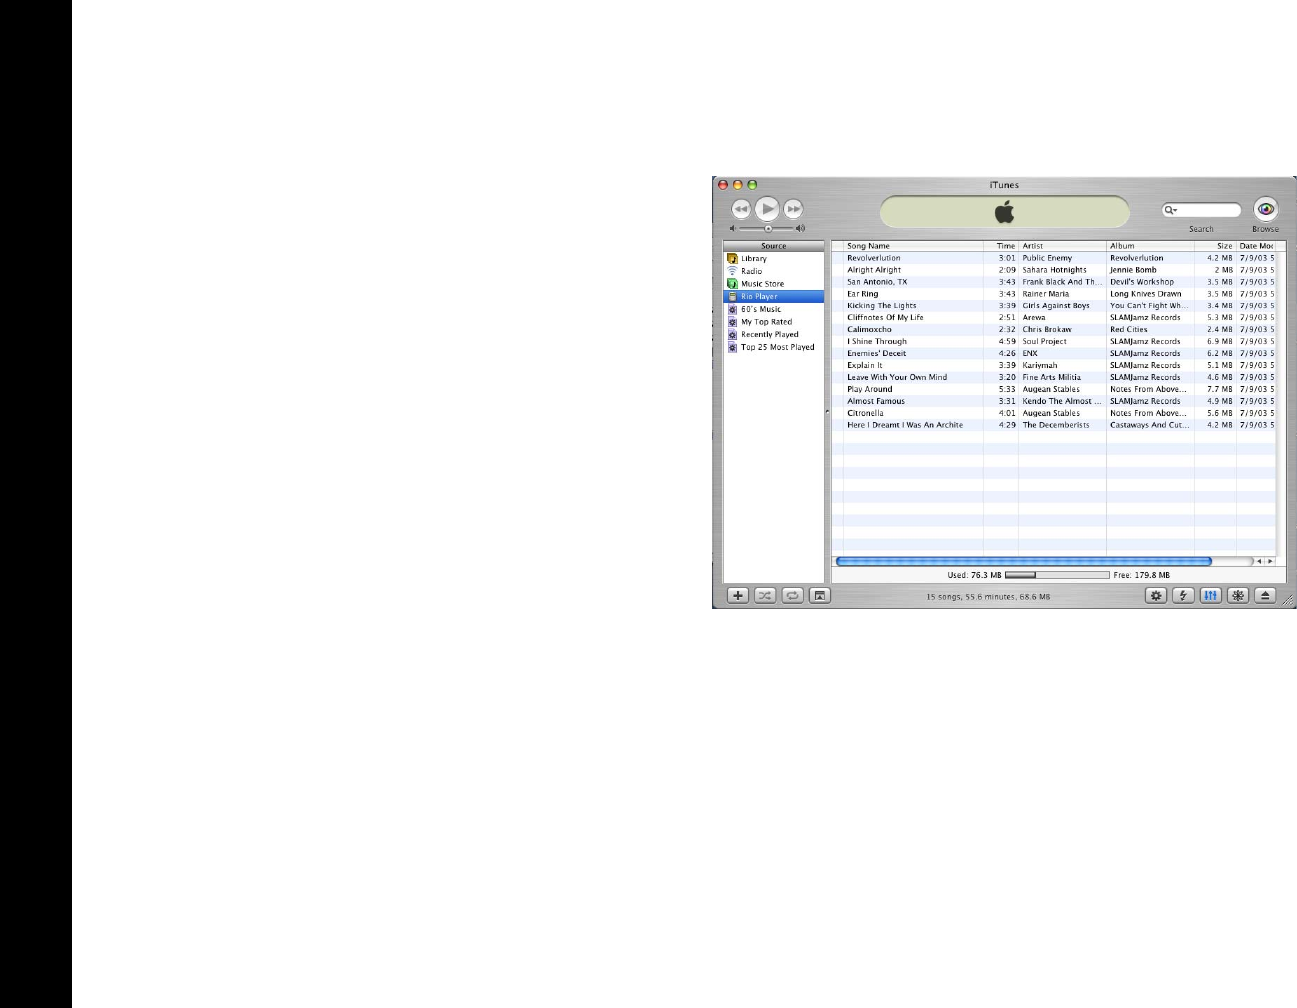Image resolution: width=1297 pixels, height=1008 pixels.
Task: Click the Browse eye icon
Action: pyautogui.click(x=1266, y=209)
